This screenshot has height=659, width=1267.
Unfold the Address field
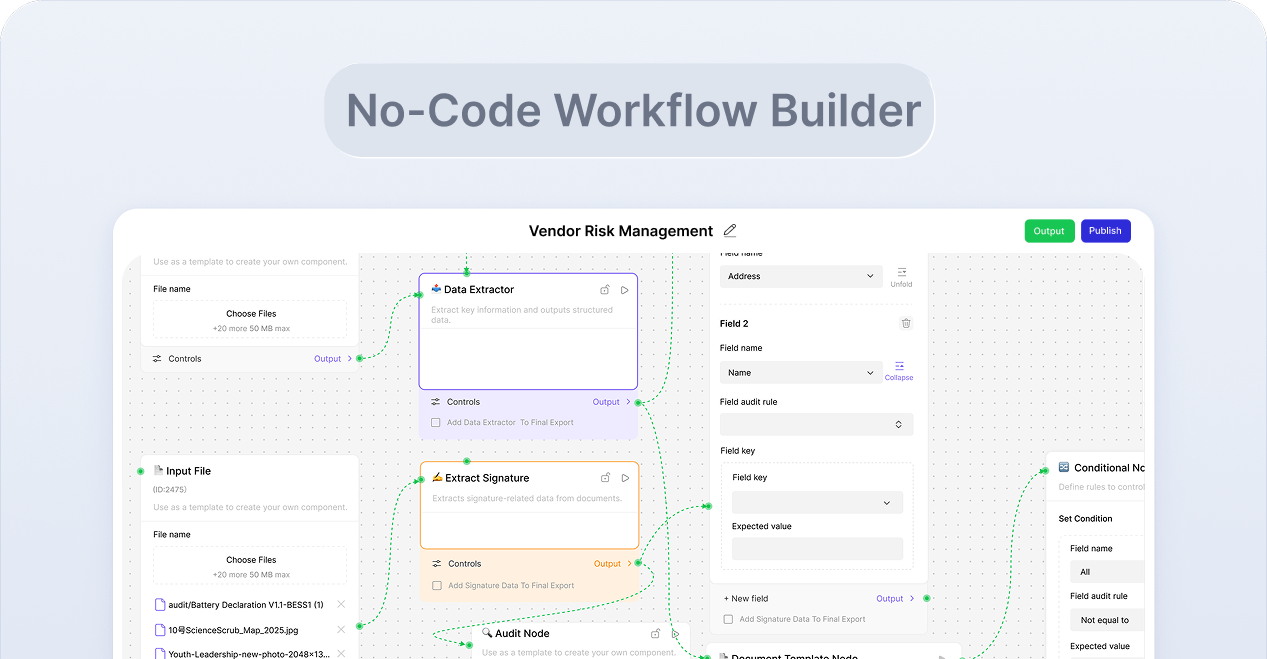pyautogui.click(x=901, y=277)
